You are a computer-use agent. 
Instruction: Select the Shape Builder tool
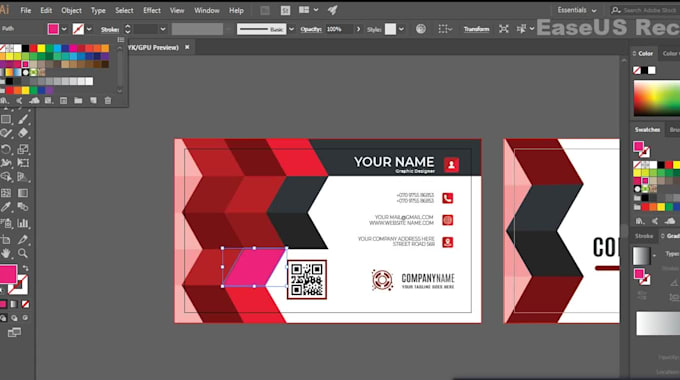tap(6, 177)
